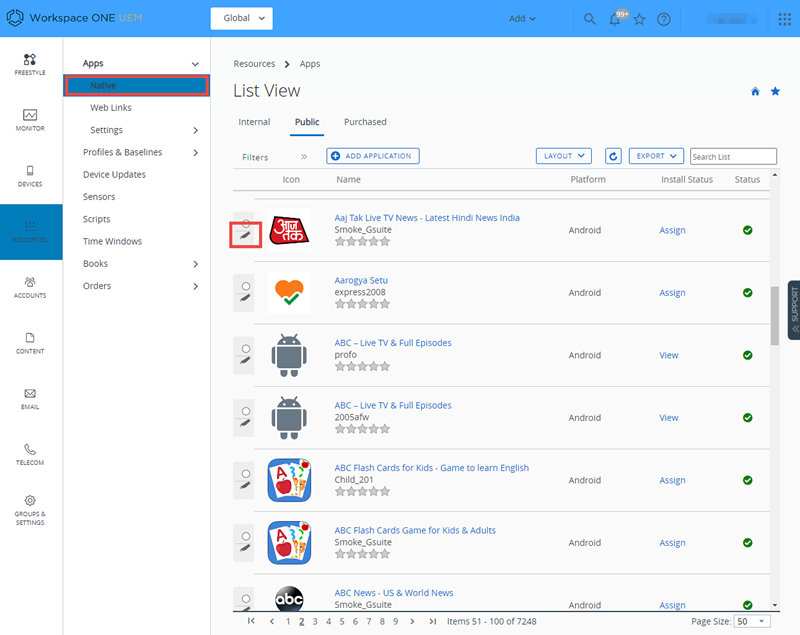Jump to the last page
The height and width of the screenshot is (635, 800).
click(x=433, y=621)
